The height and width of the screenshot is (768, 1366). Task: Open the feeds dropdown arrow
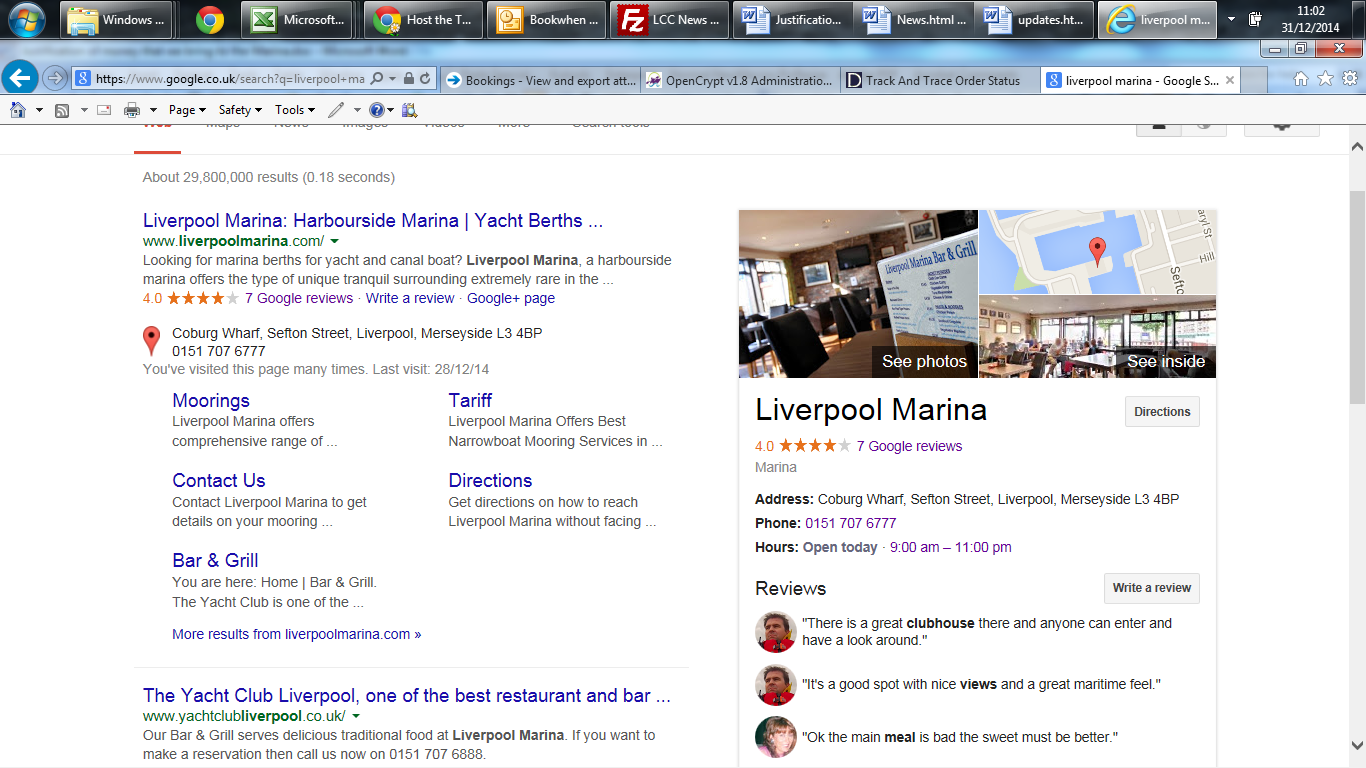(83, 110)
